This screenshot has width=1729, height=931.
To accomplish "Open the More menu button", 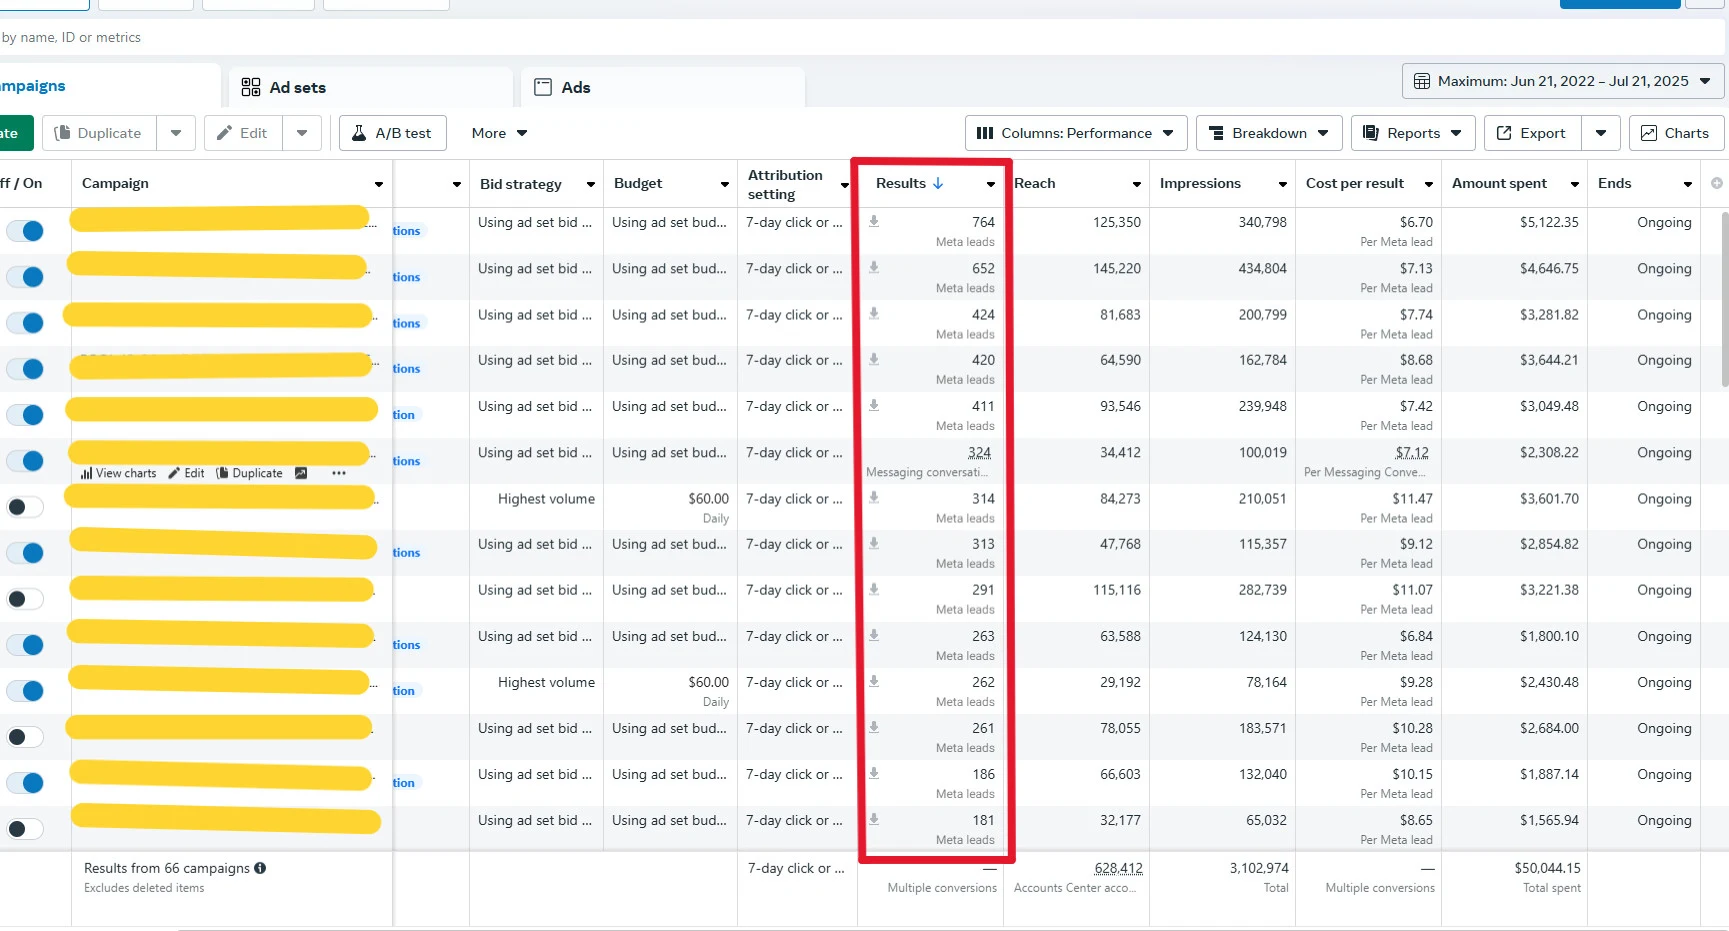I will (x=499, y=133).
